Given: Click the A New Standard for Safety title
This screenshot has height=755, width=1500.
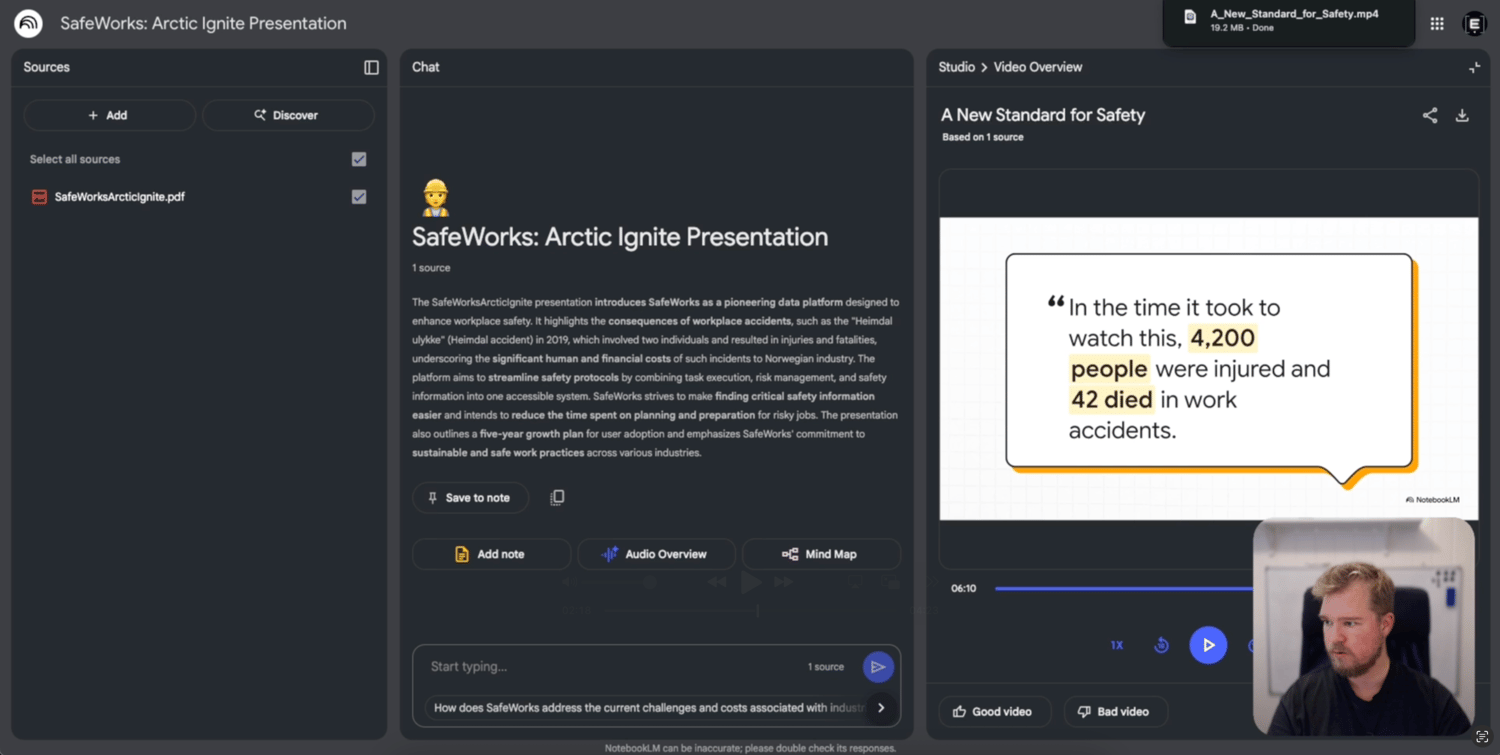Looking at the screenshot, I should point(1043,115).
